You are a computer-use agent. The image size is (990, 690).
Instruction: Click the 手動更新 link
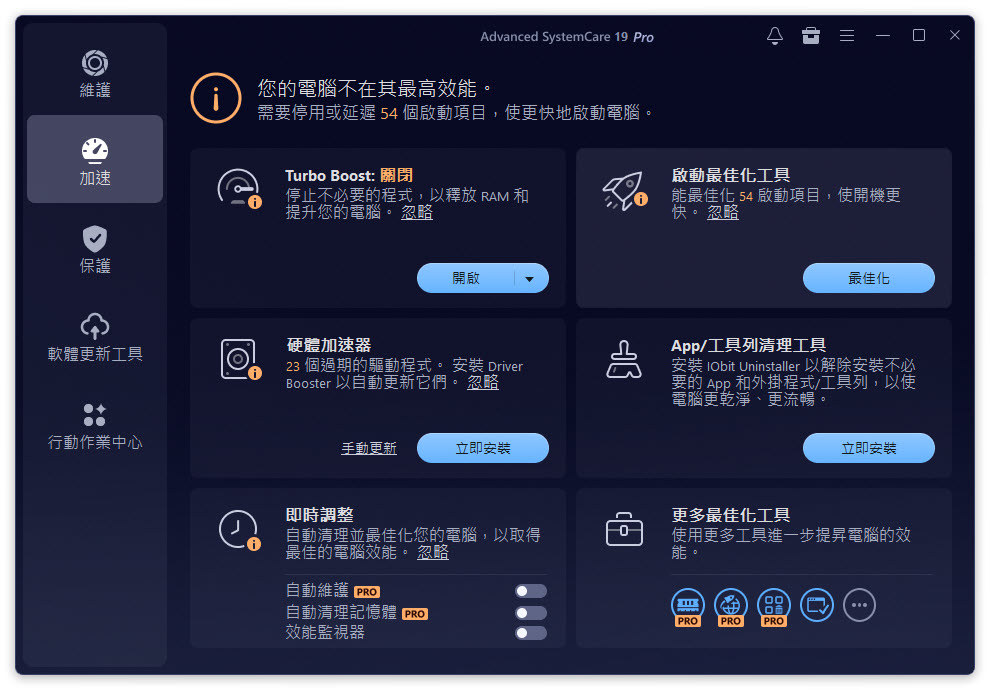369,448
